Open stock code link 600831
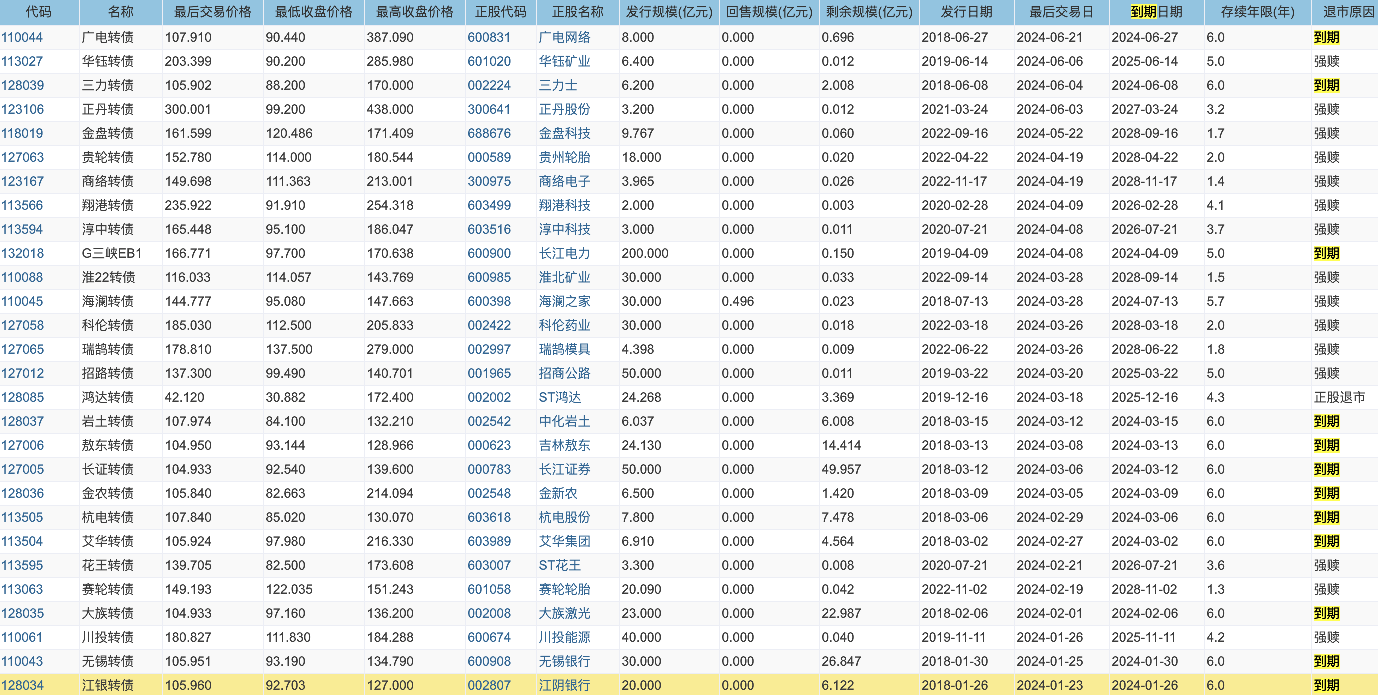 (x=489, y=37)
